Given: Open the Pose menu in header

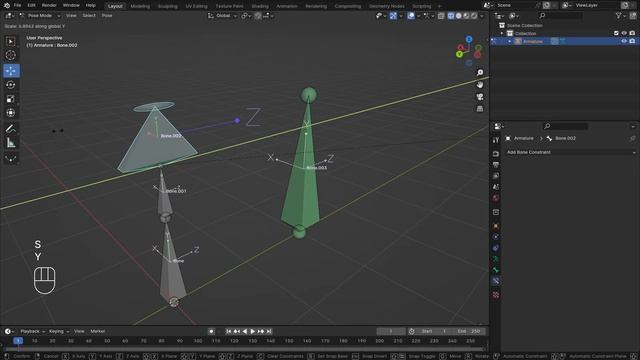Looking at the screenshot, I should (x=107, y=16).
